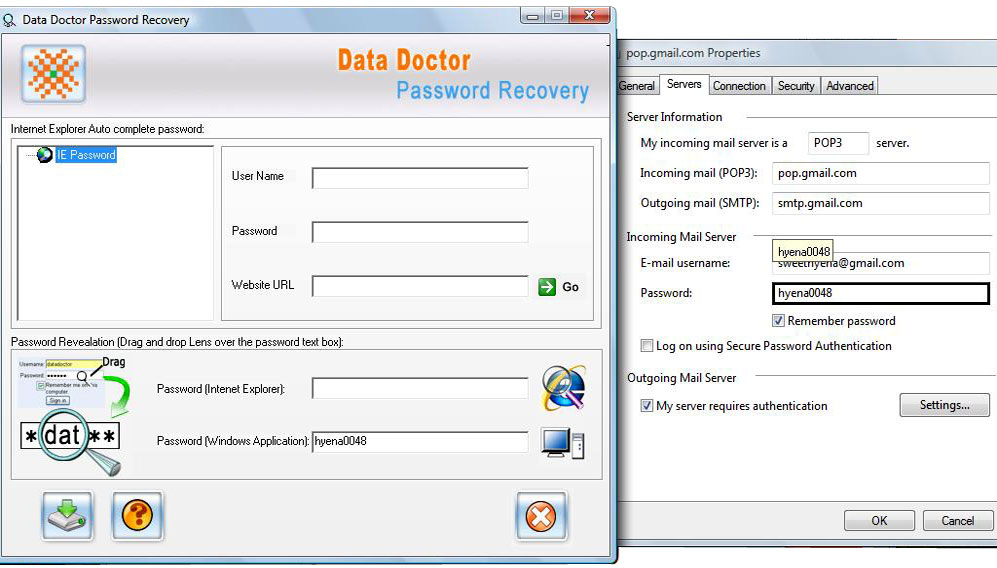Focus the Password field under User Name
This screenshot has height=568, width=997.
click(x=420, y=232)
